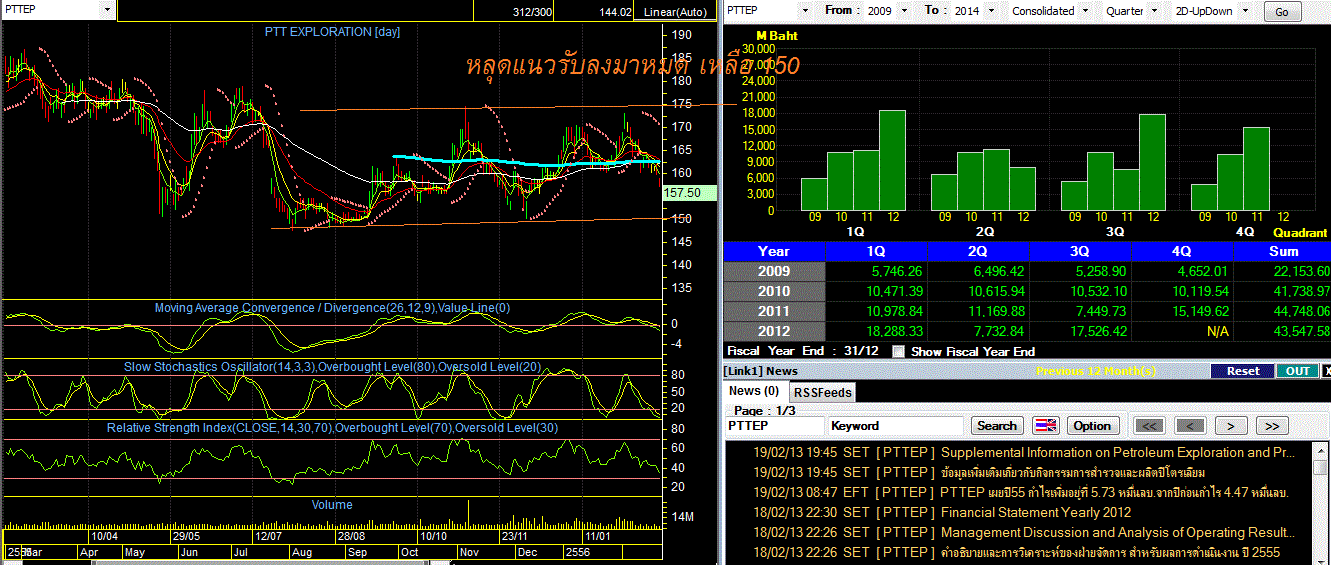Select the 2011 year row header
This screenshot has width=1331, height=565.
point(774,311)
